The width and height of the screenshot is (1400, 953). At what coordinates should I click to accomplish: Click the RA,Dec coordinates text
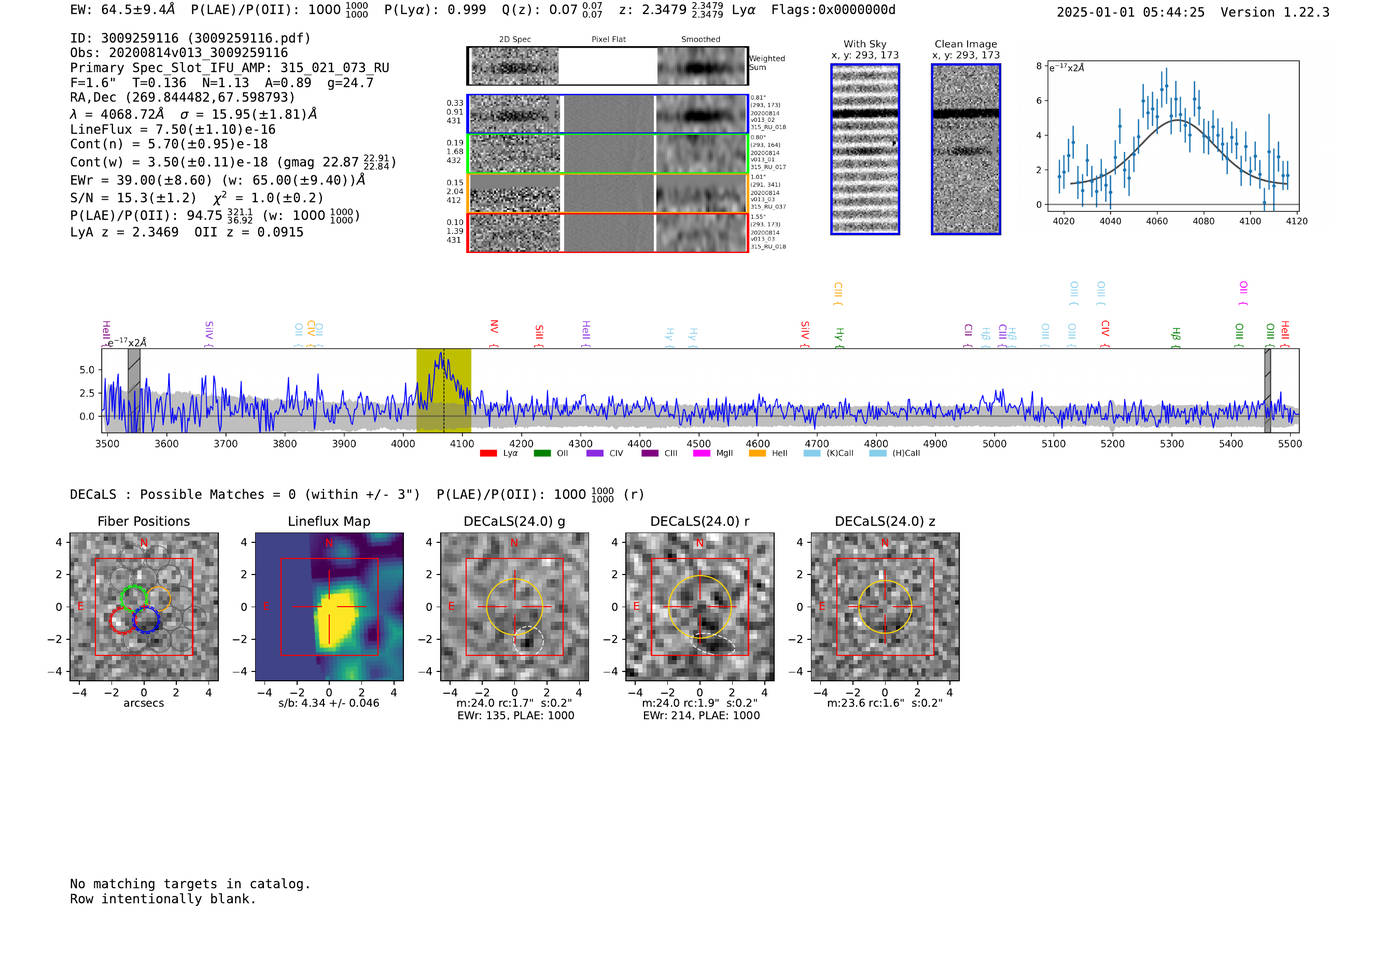[183, 97]
